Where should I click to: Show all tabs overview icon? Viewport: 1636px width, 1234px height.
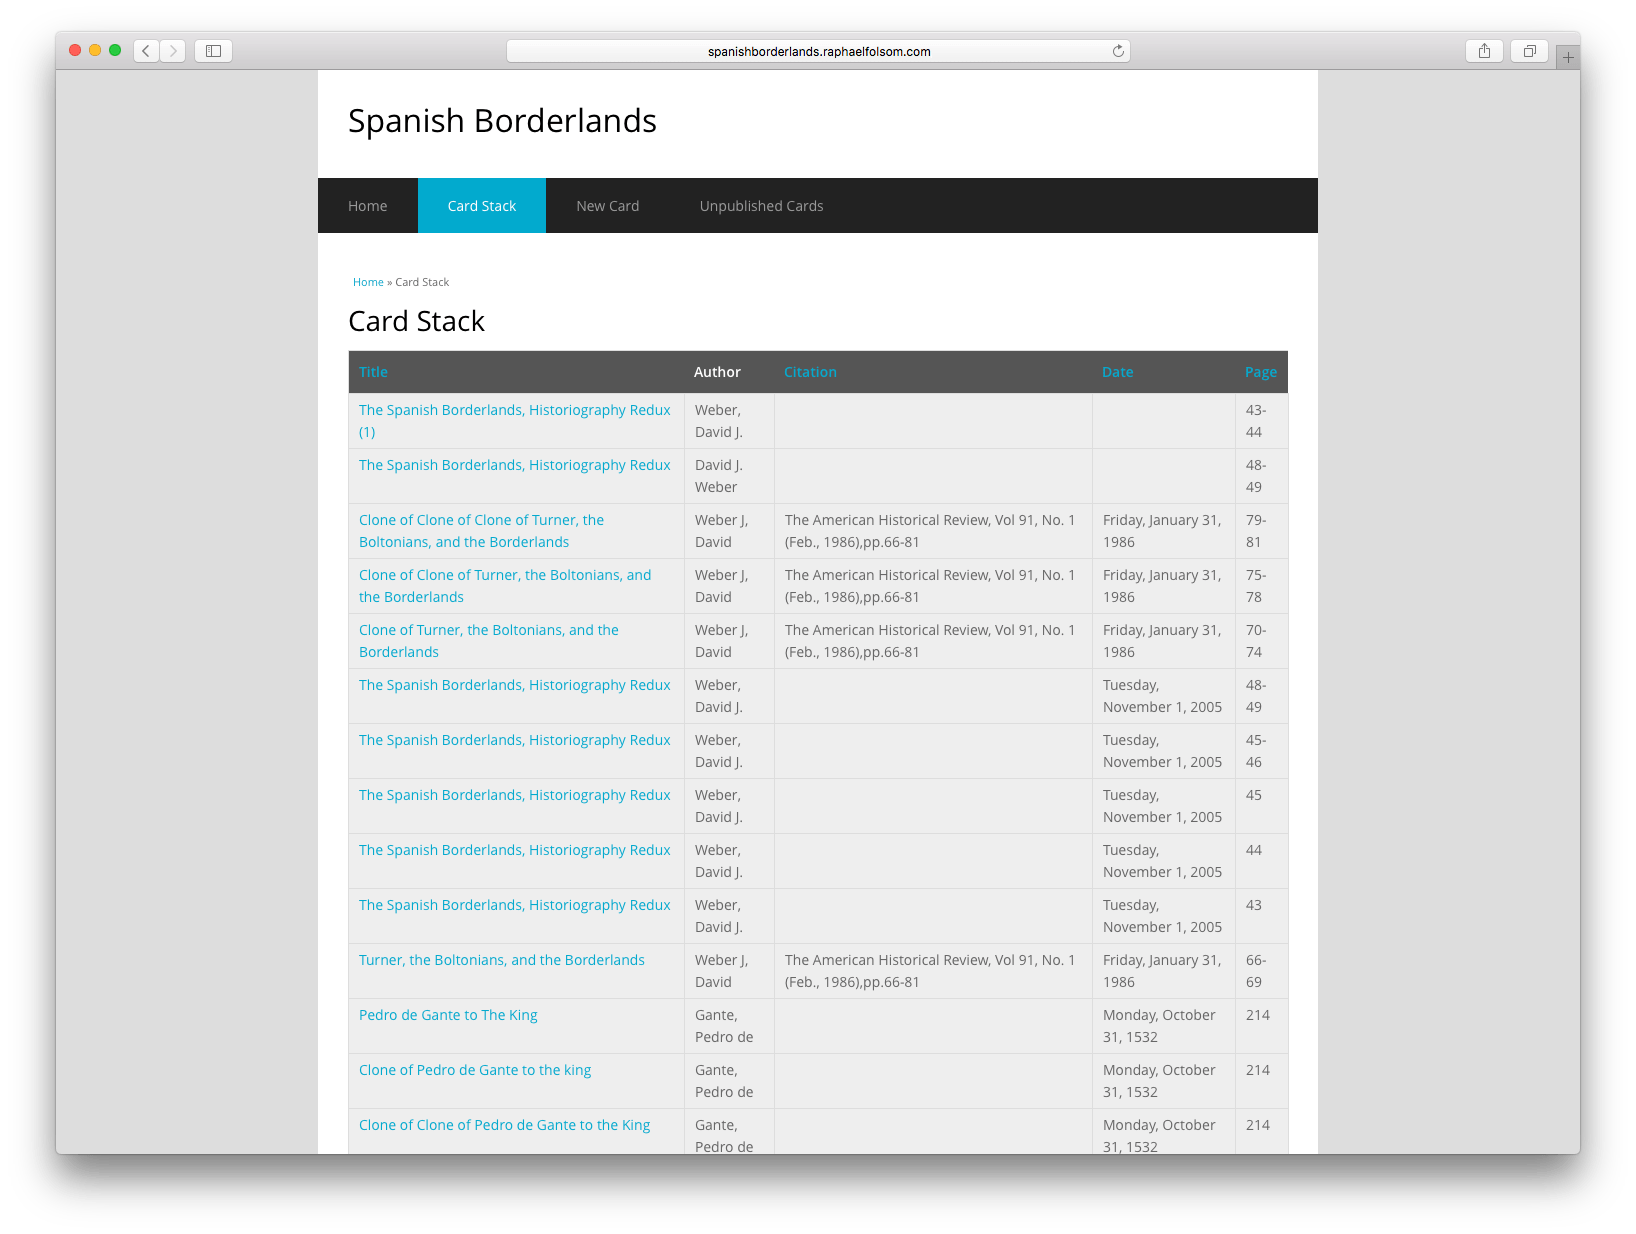click(x=1529, y=51)
